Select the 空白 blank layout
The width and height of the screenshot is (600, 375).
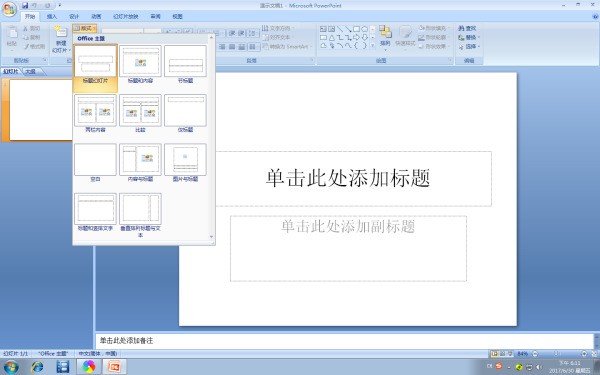coord(95,163)
